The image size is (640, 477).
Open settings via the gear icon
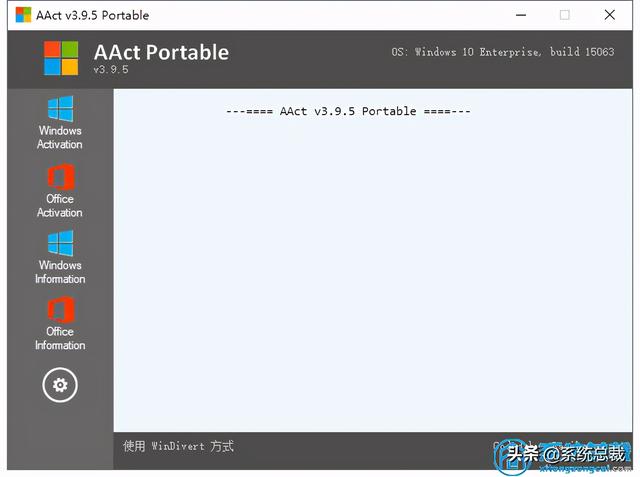pos(60,385)
